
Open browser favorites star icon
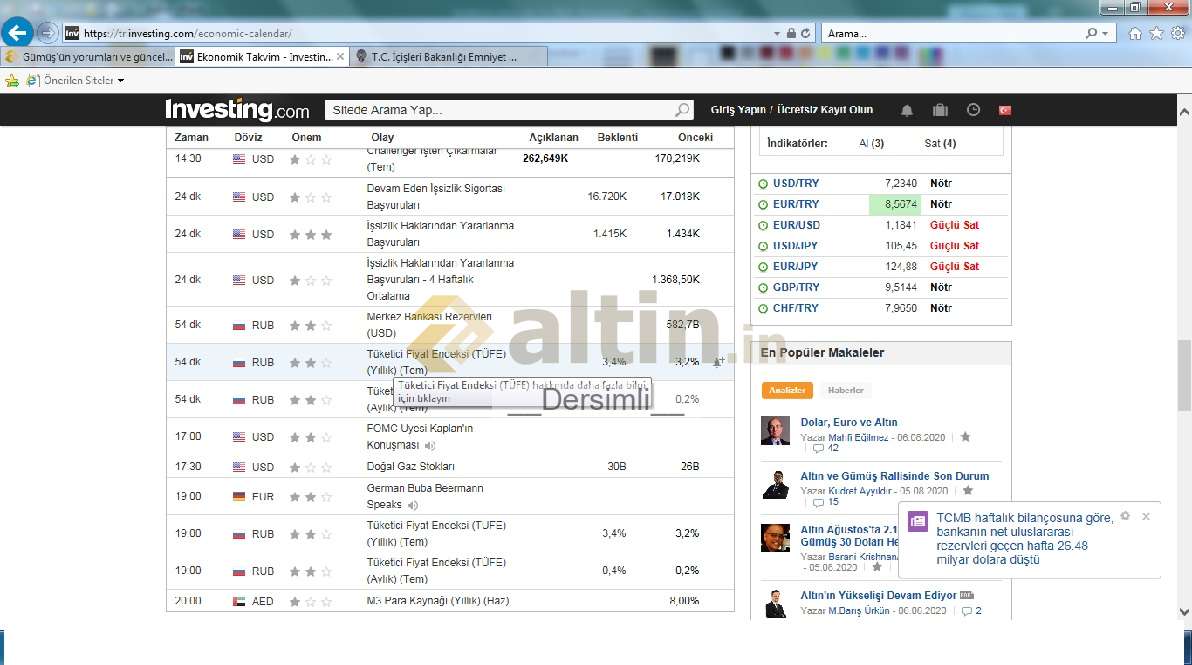(x=1156, y=33)
